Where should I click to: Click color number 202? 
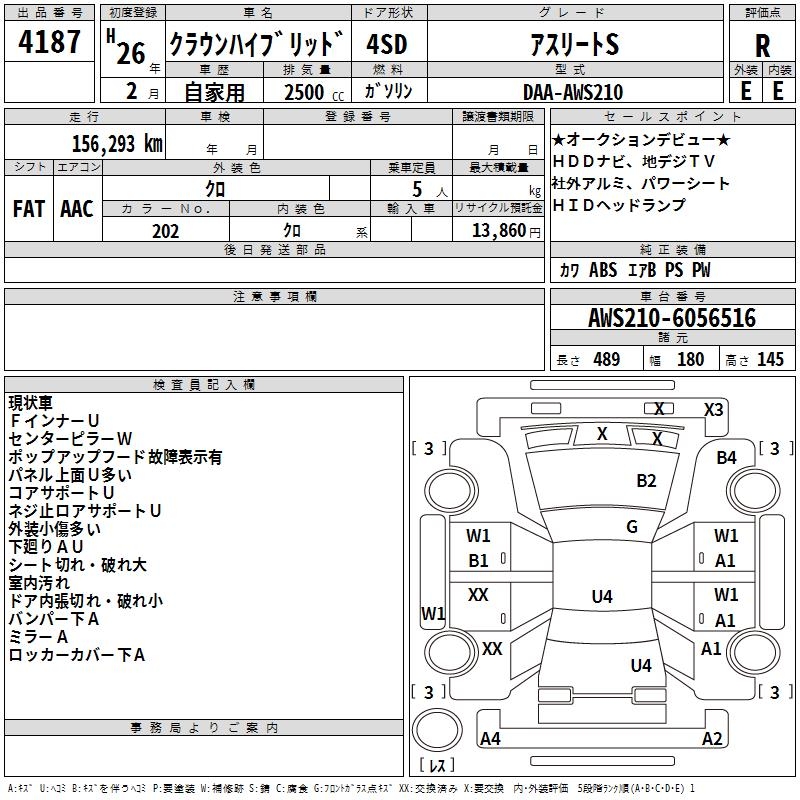[x=166, y=231]
